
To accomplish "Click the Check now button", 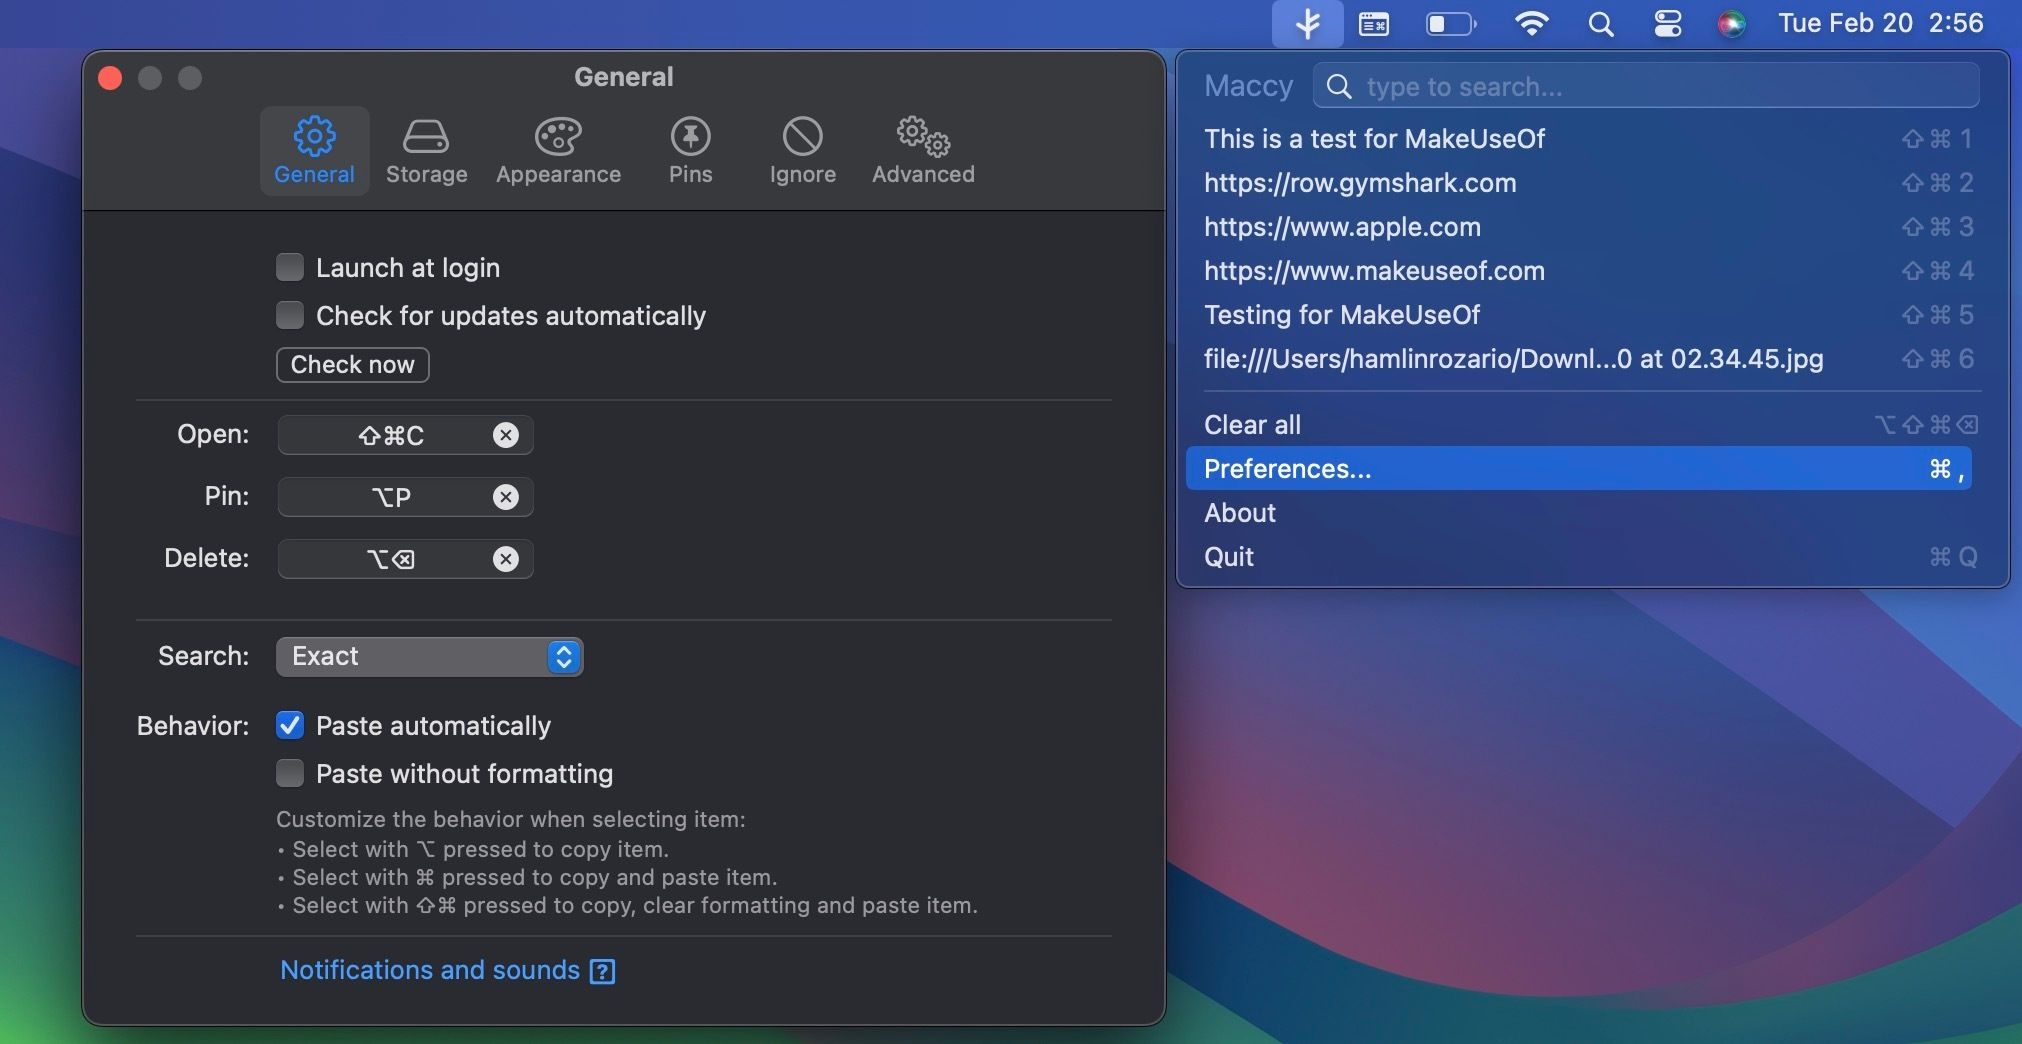I will pos(351,364).
